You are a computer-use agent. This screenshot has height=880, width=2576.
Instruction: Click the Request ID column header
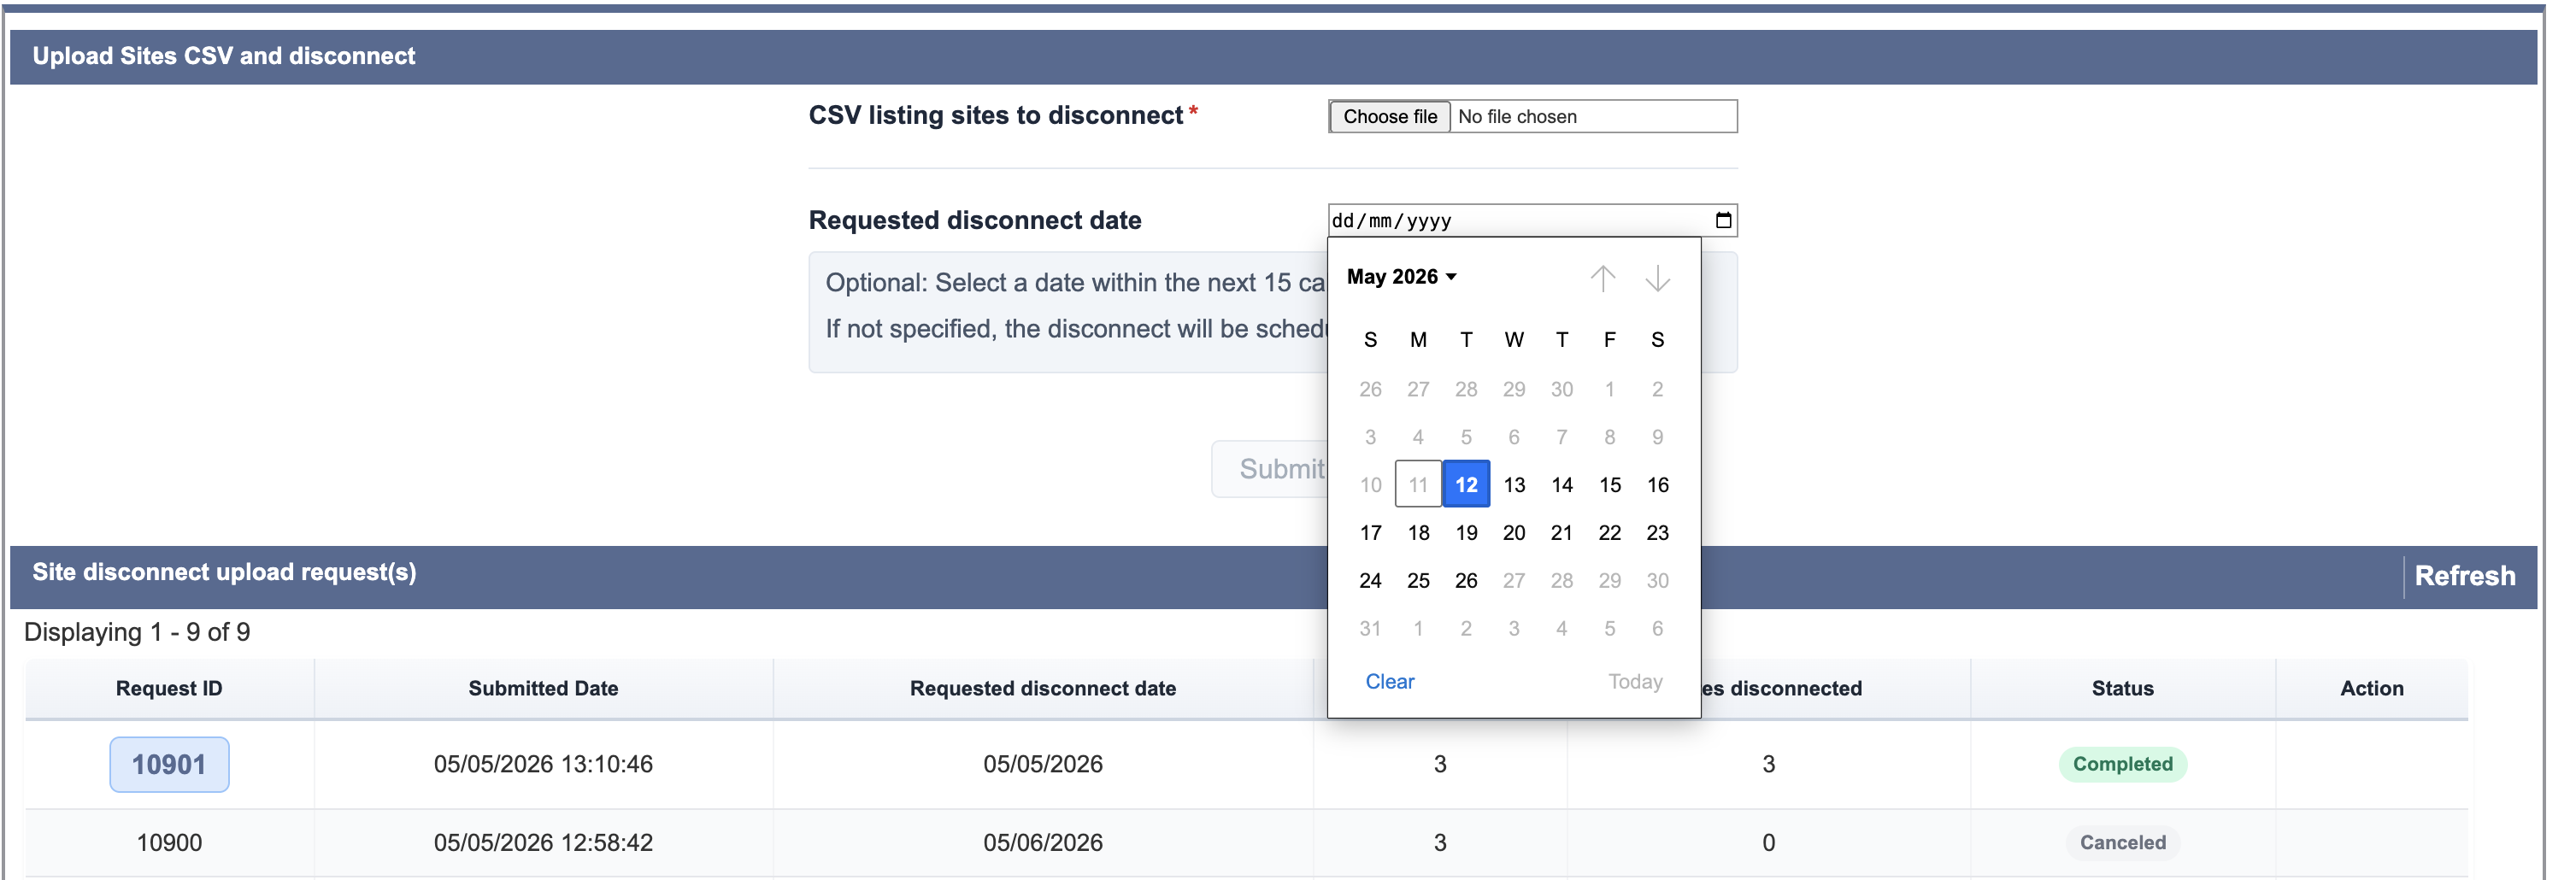tap(169, 688)
